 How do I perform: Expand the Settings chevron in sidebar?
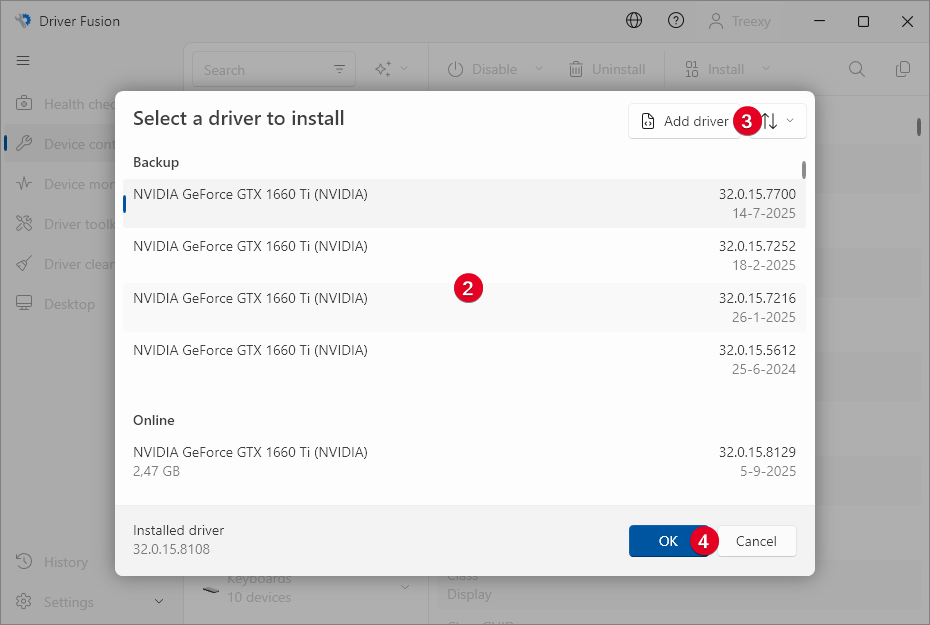click(x=159, y=602)
